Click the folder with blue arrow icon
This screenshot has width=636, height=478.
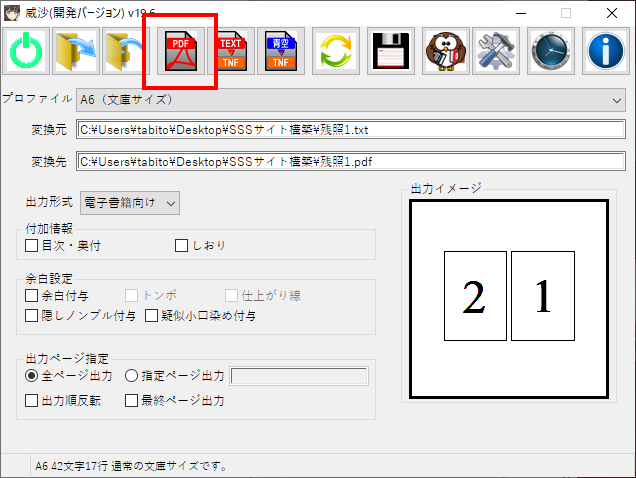pyautogui.click(x=76, y=51)
